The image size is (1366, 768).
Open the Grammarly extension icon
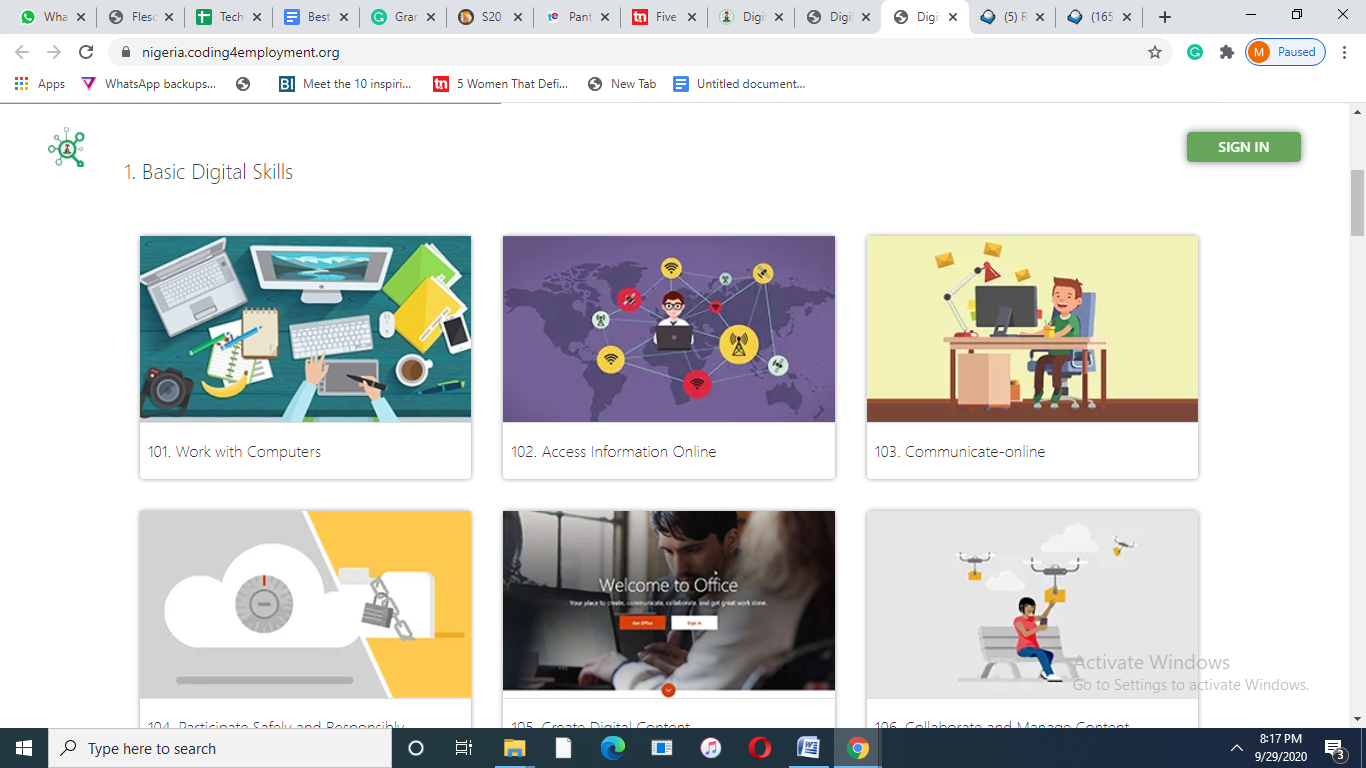pyautogui.click(x=1194, y=52)
